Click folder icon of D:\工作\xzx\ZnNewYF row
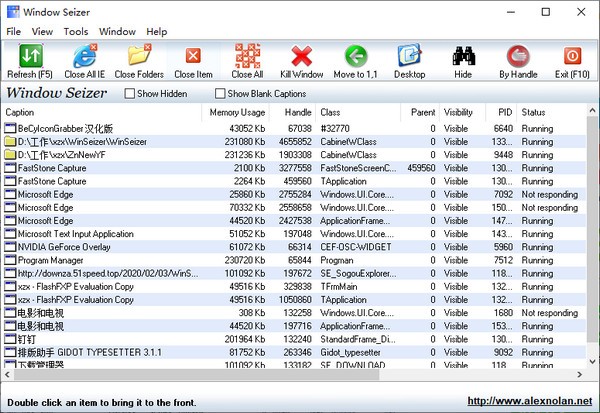The width and height of the screenshot is (600, 413). (x=10, y=155)
